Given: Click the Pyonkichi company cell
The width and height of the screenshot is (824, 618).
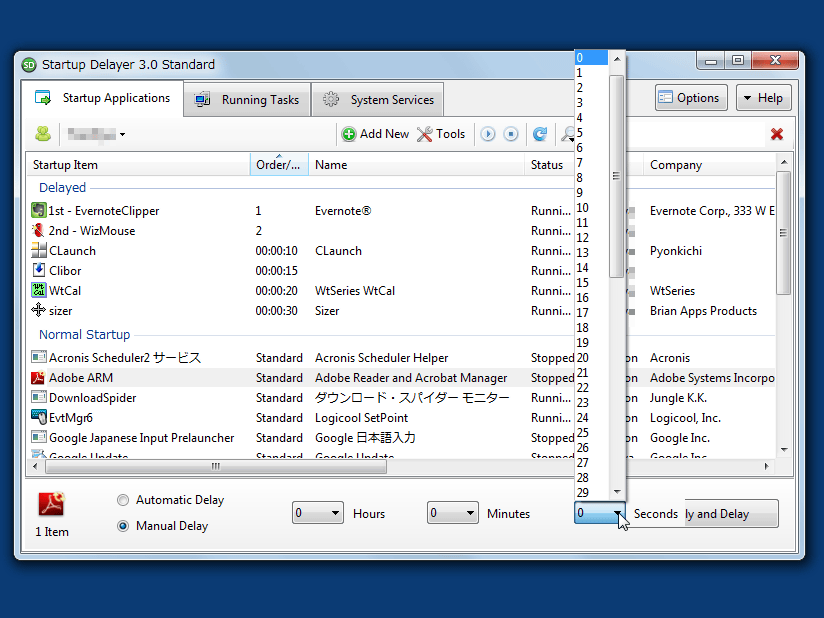Looking at the screenshot, I should [x=676, y=251].
